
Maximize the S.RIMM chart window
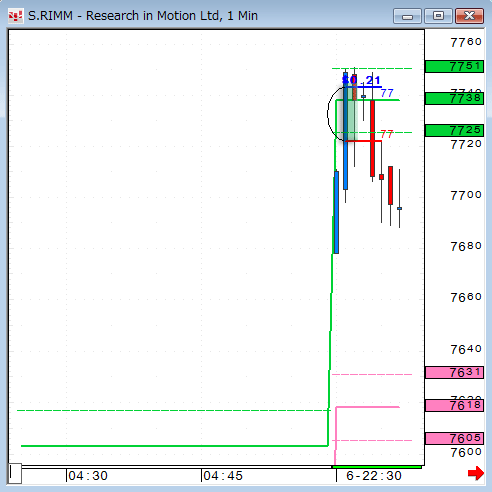click(438, 16)
